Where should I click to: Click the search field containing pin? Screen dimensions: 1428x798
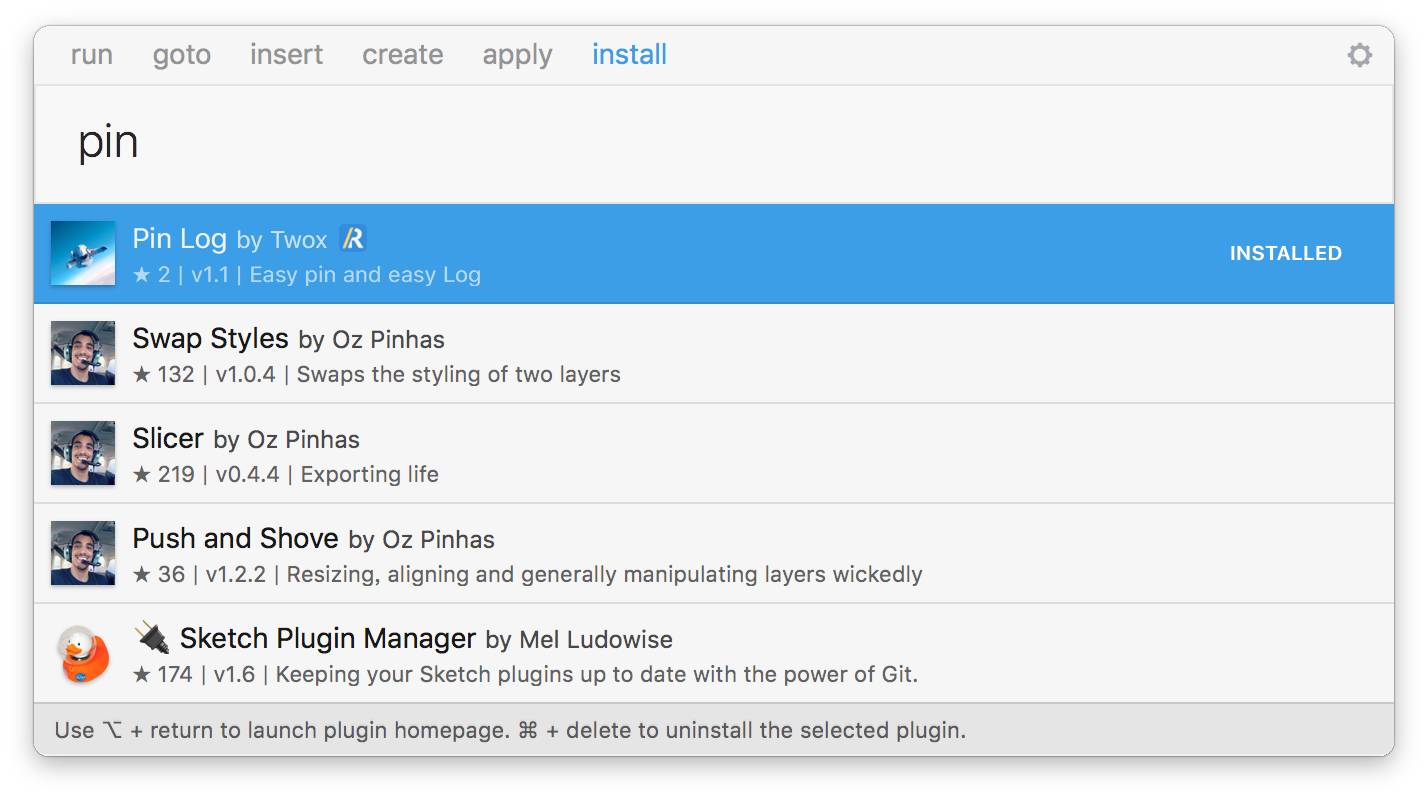click(x=714, y=144)
